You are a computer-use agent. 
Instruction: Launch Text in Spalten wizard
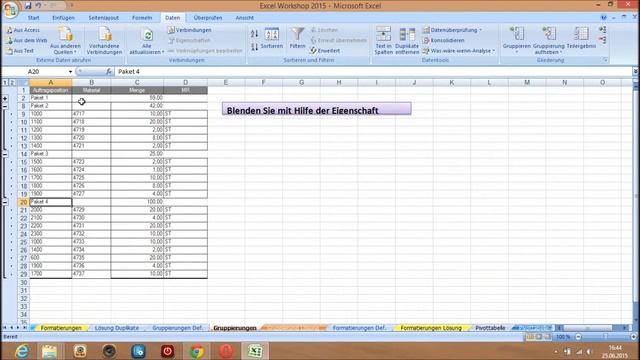pyautogui.click(x=383, y=41)
